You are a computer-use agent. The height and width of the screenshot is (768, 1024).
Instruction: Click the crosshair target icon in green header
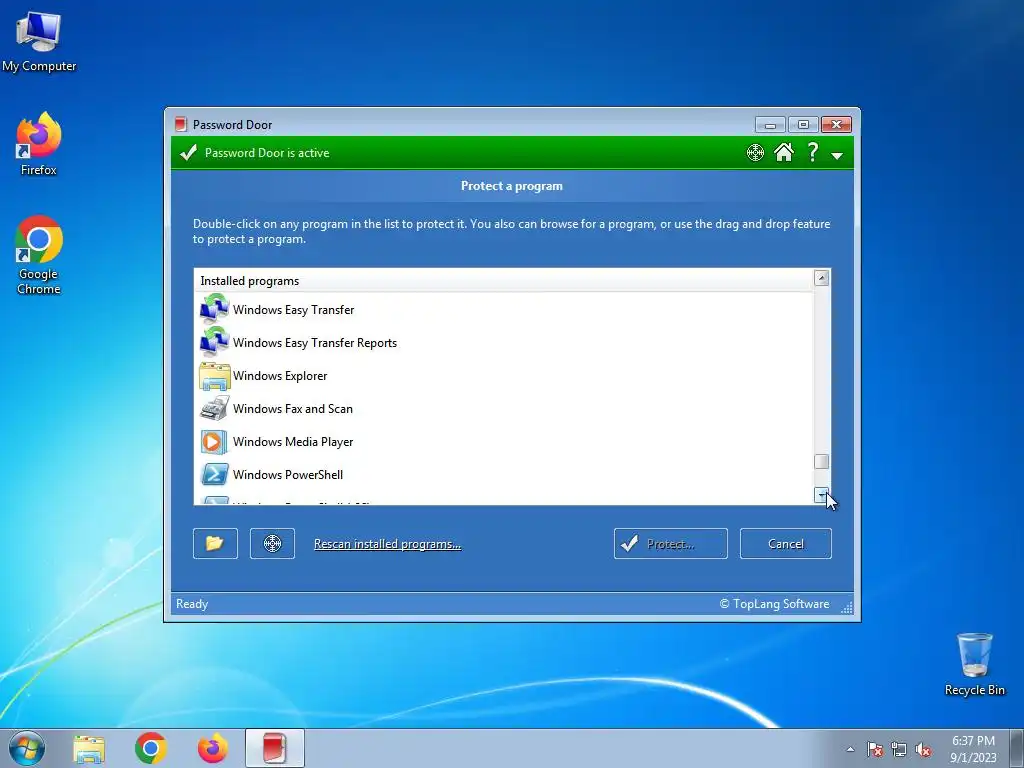coord(755,153)
